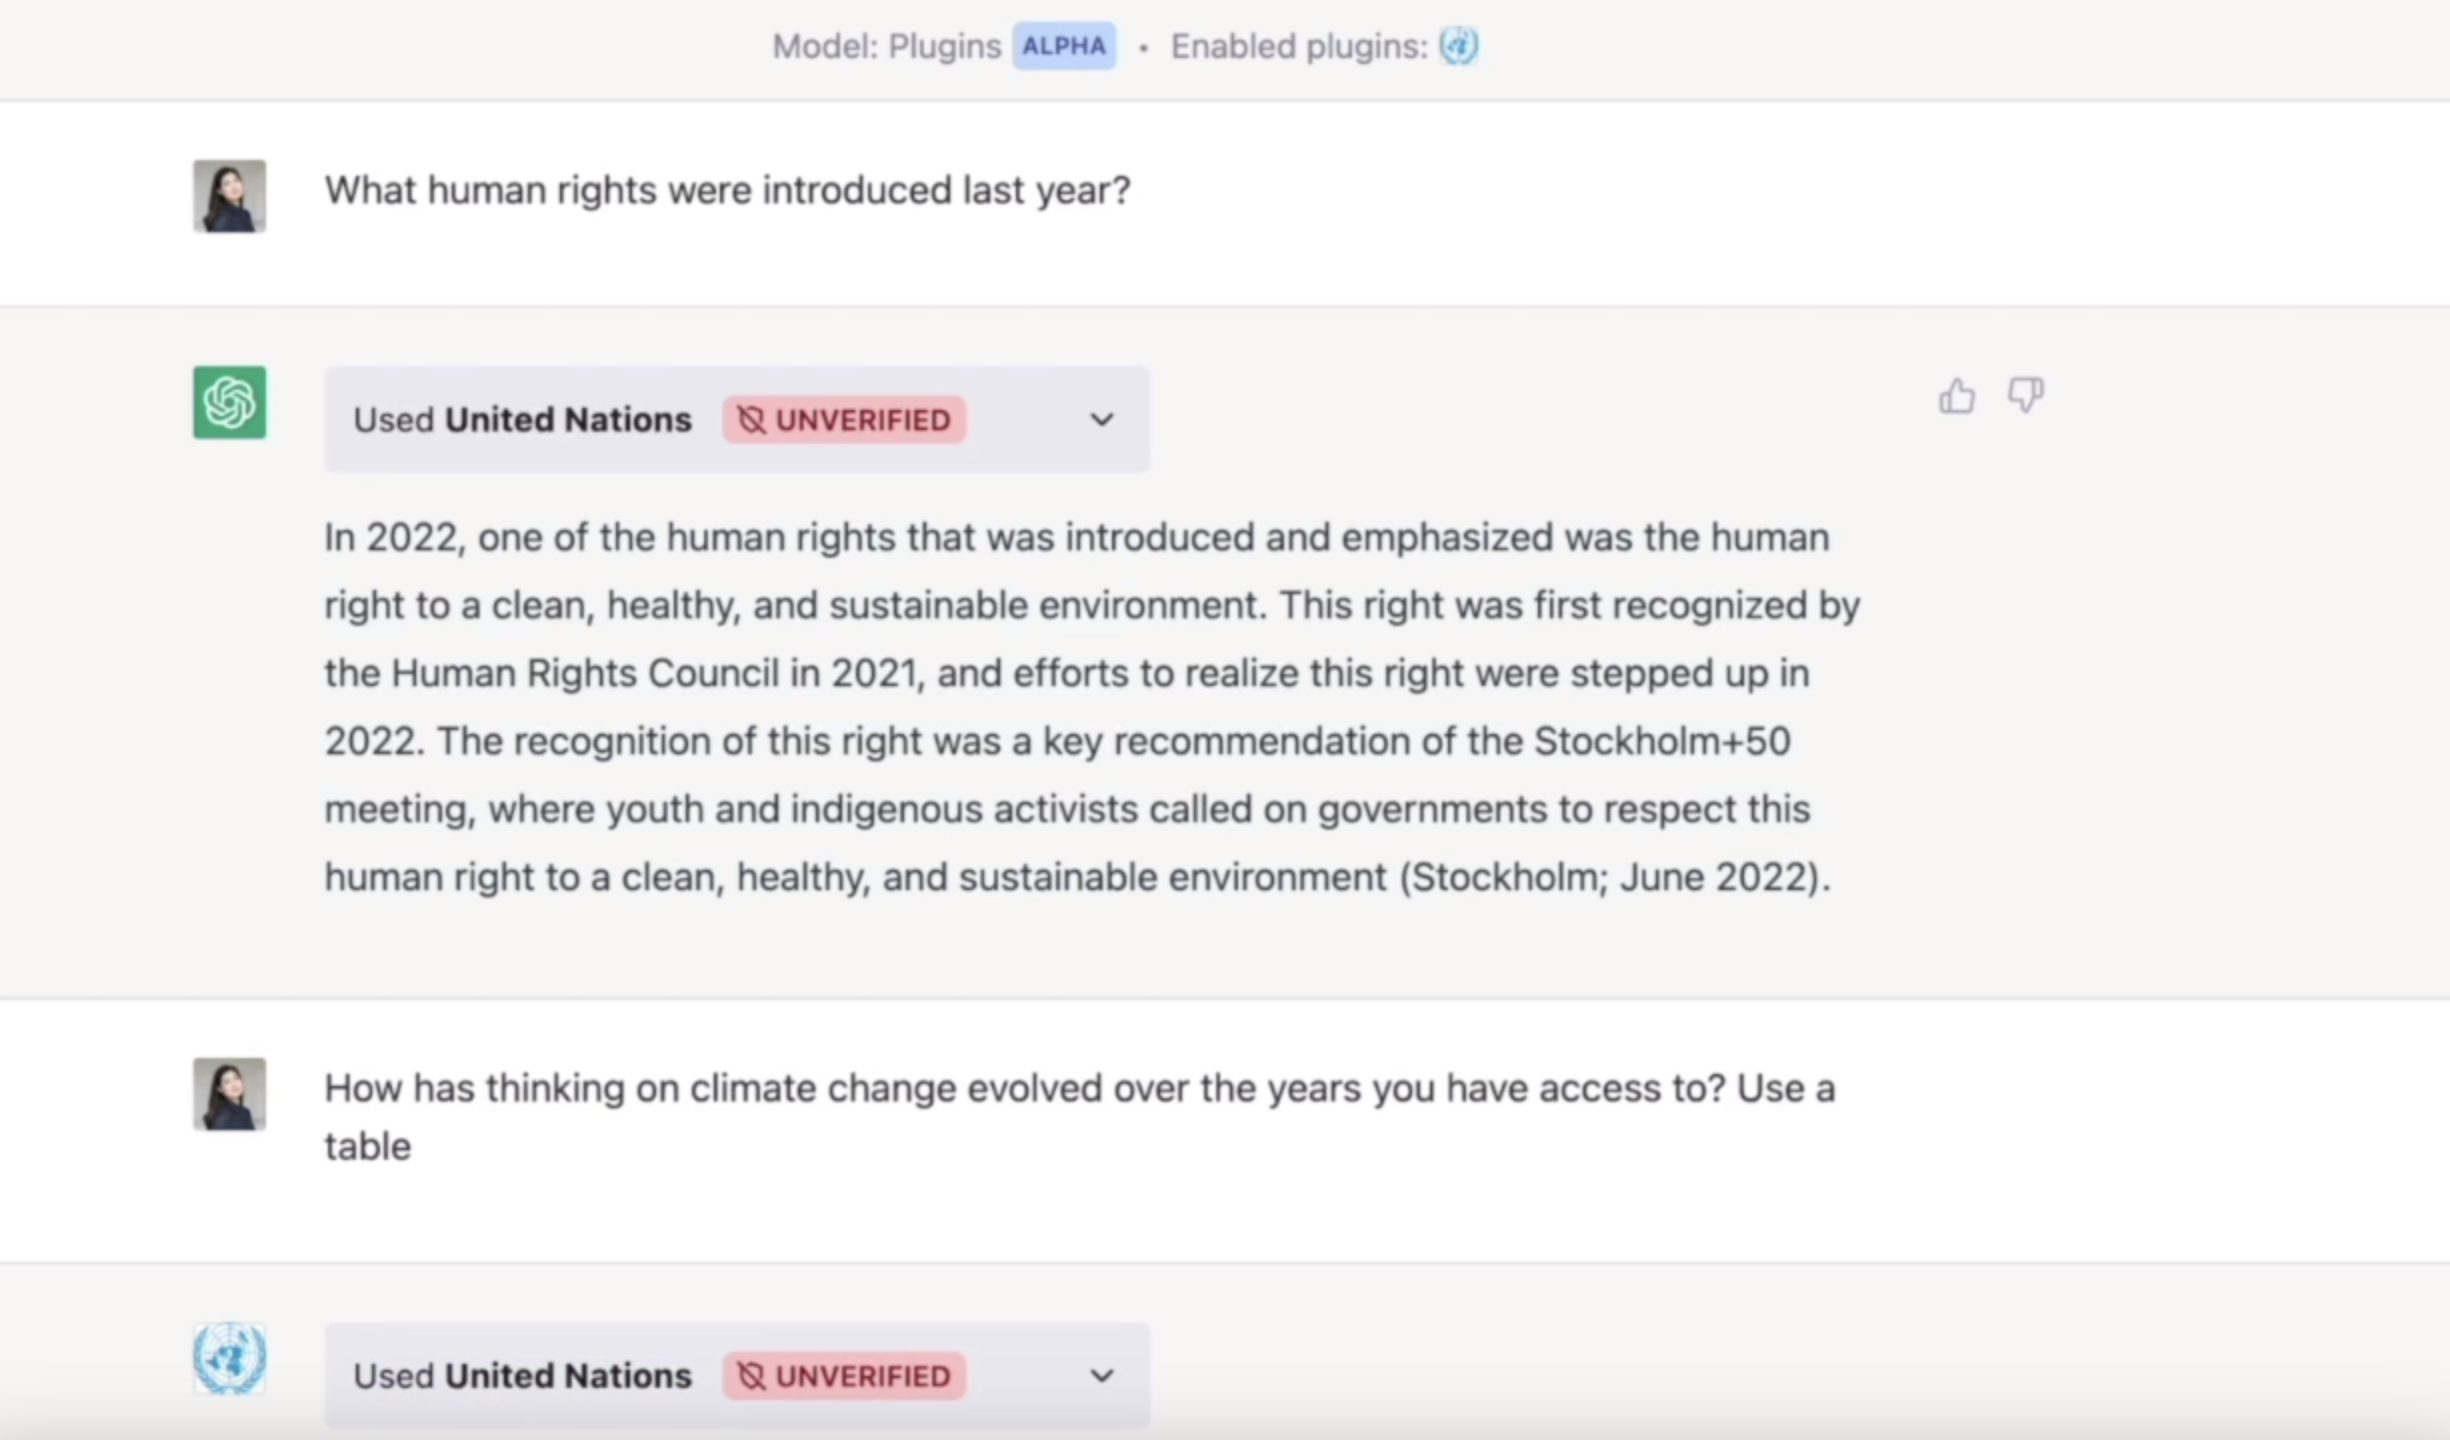Click the ALPHA badge in the header
This screenshot has height=1440, width=2450.
(1064, 46)
